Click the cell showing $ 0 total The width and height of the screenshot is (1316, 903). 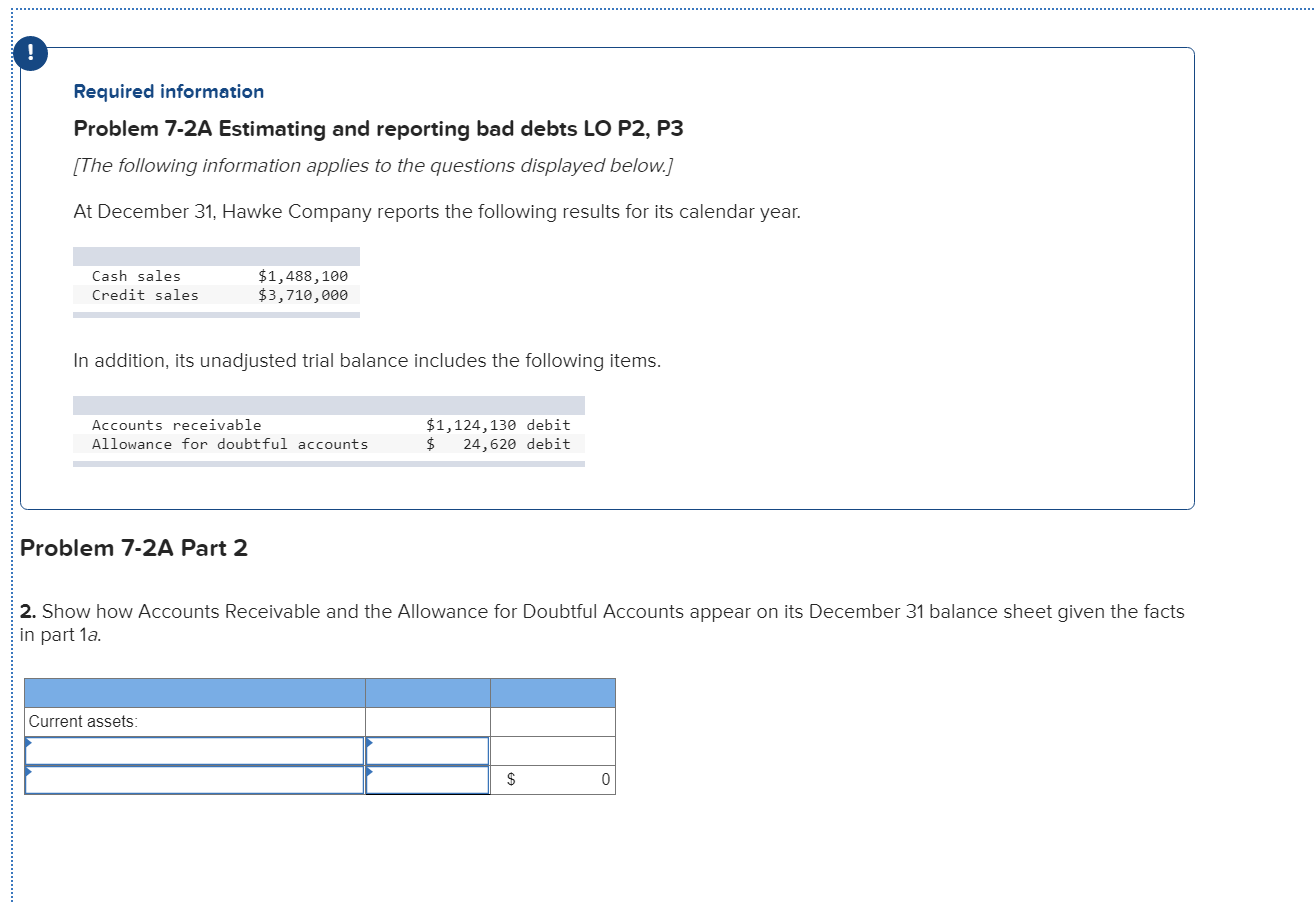[x=552, y=779]
